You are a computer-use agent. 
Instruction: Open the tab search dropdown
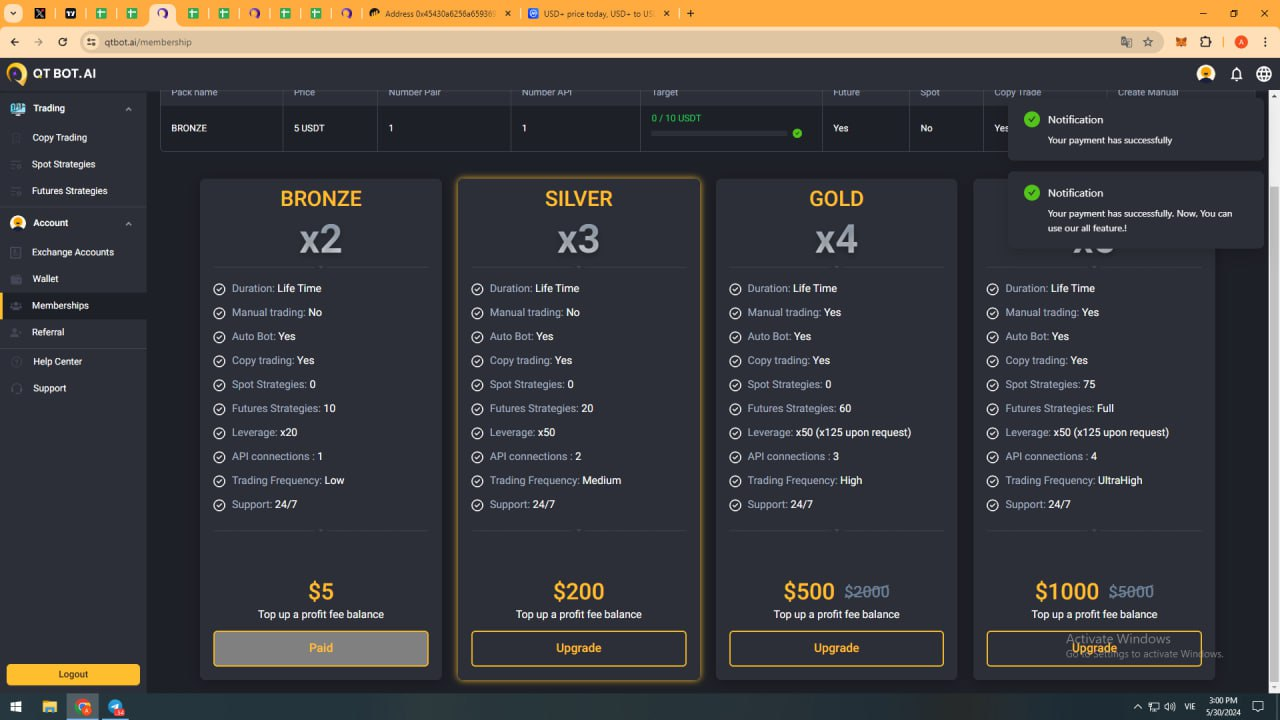(13, 13)
